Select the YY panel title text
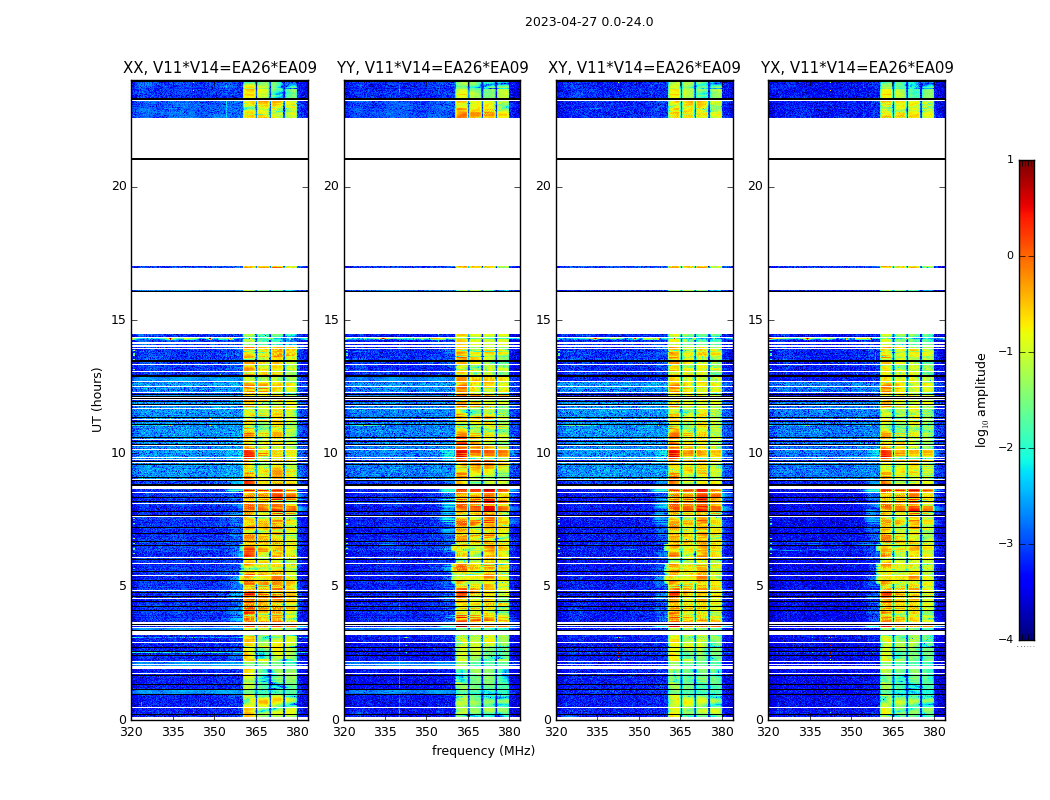This screenshot has height=800, width=1050. click(432, 68)
